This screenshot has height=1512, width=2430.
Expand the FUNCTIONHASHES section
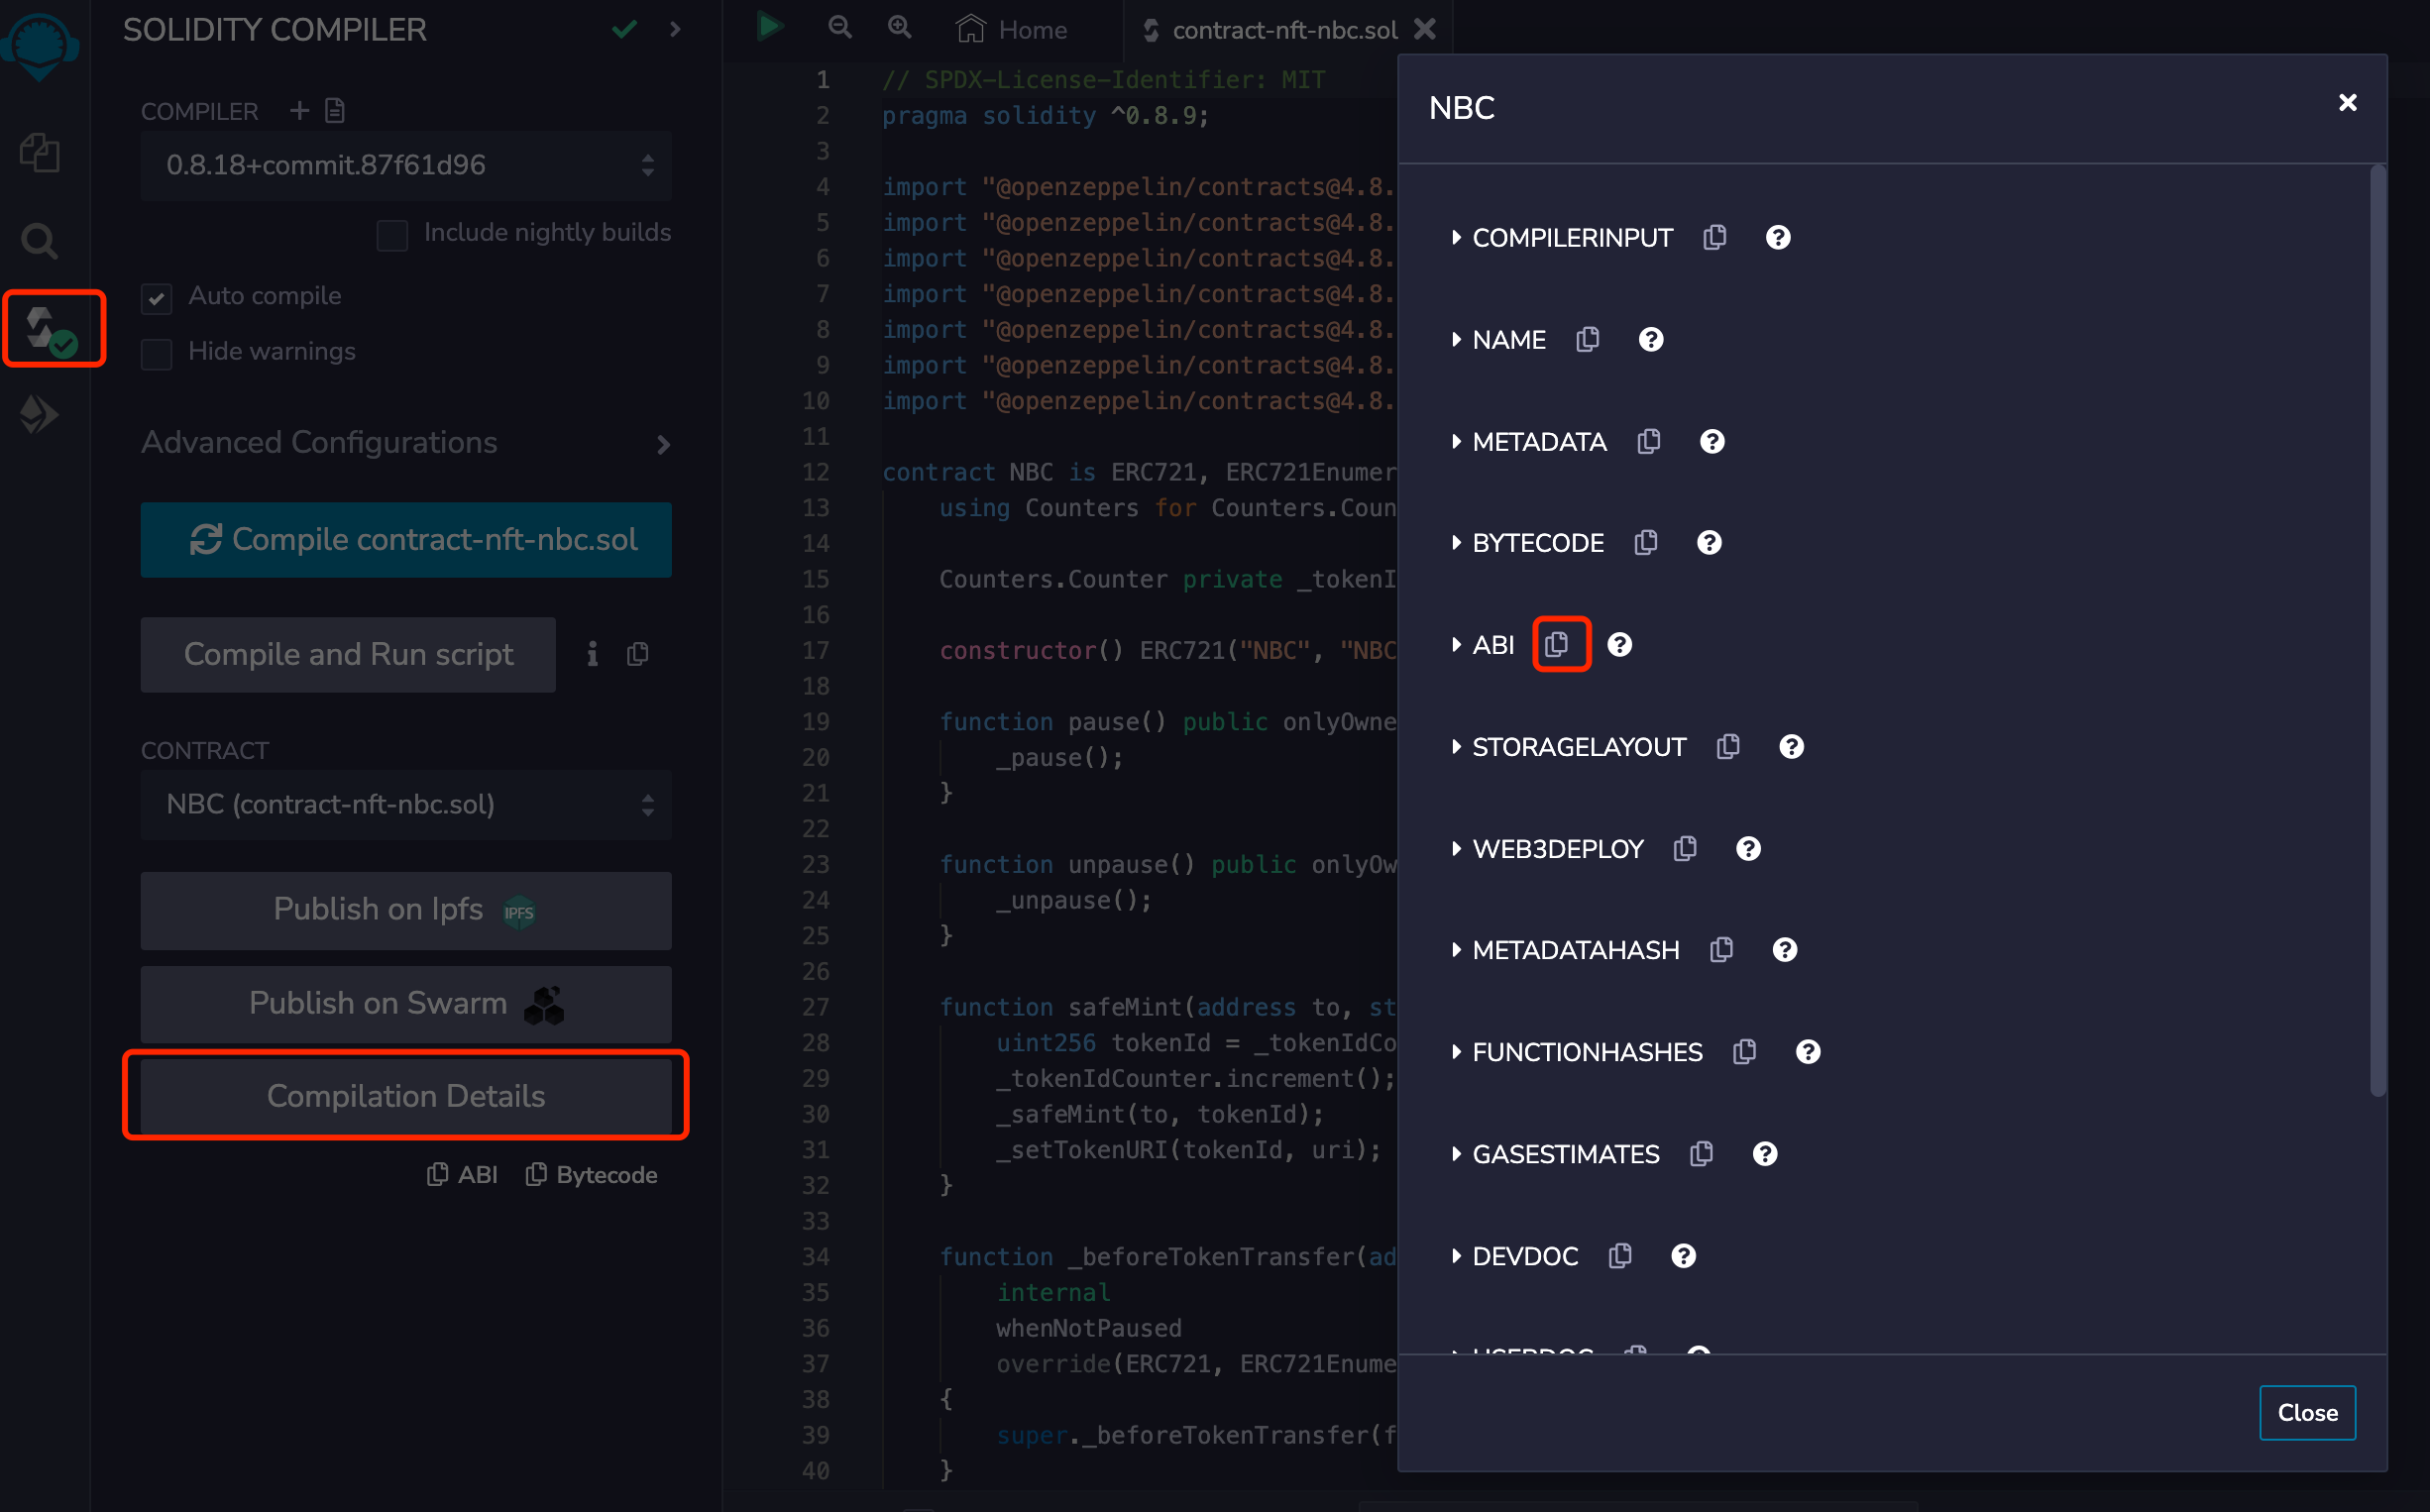pyautogui.click(x=1585, y=1052)
